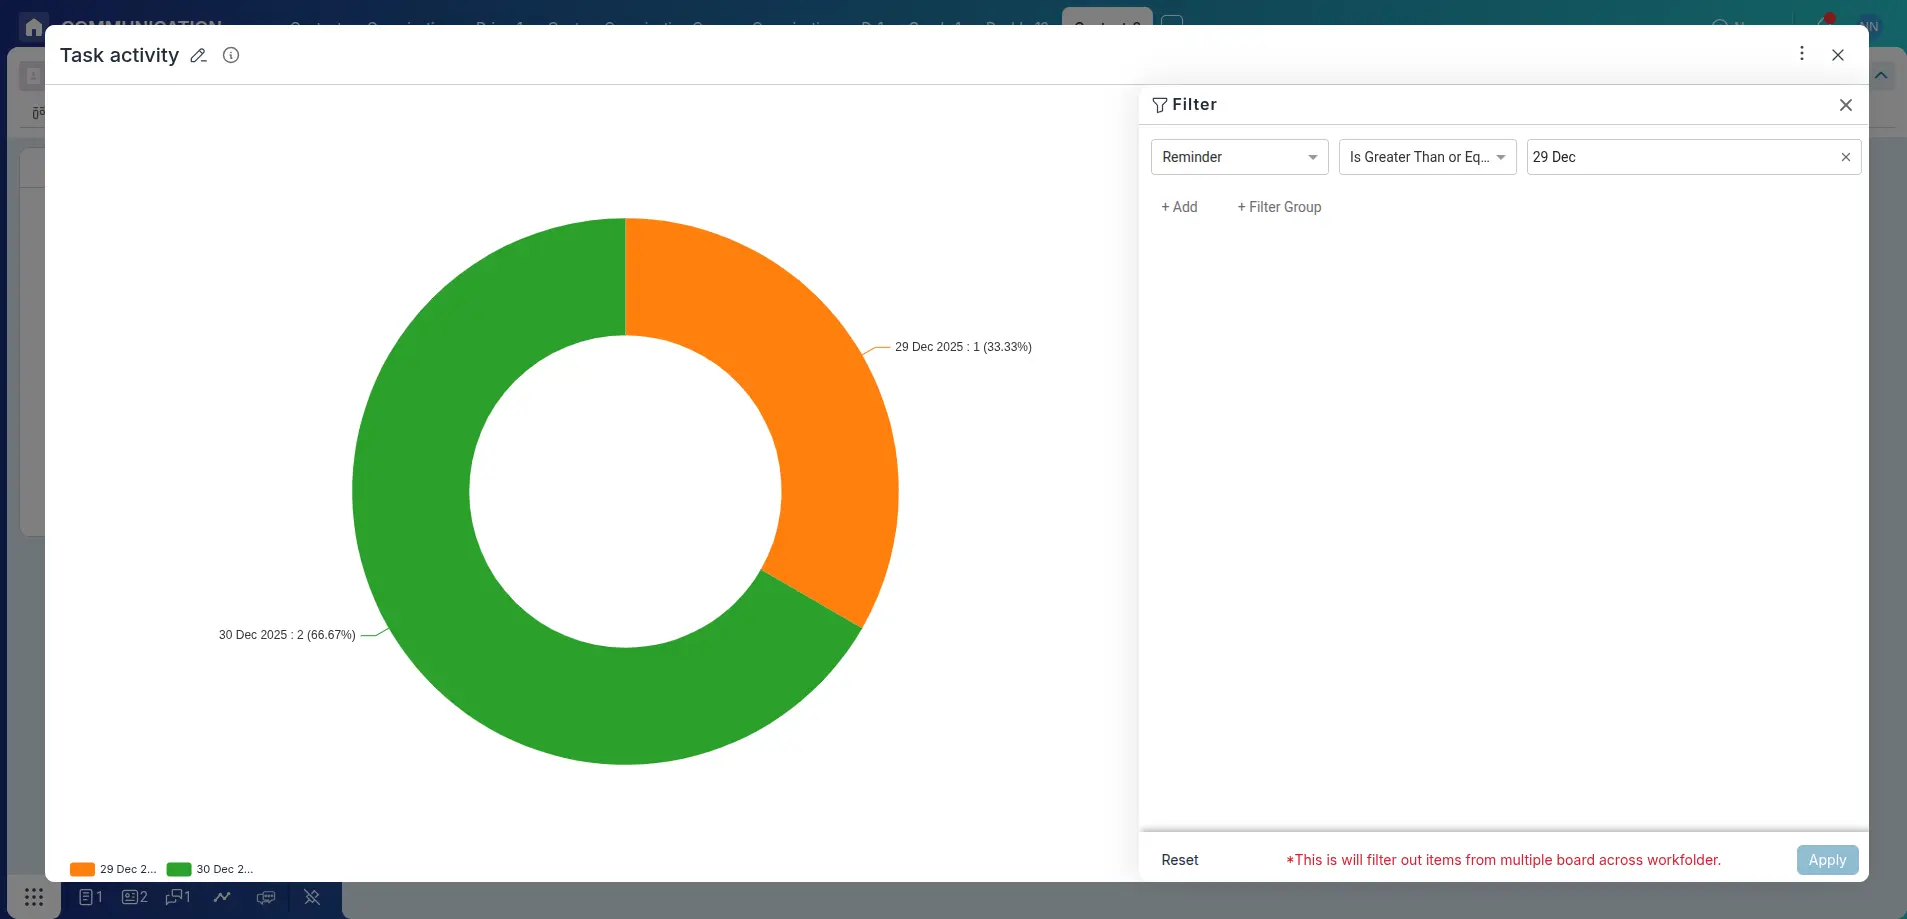
Task: Click the orange 29 Dec color swatch in legend
Action: coord(80,869)
